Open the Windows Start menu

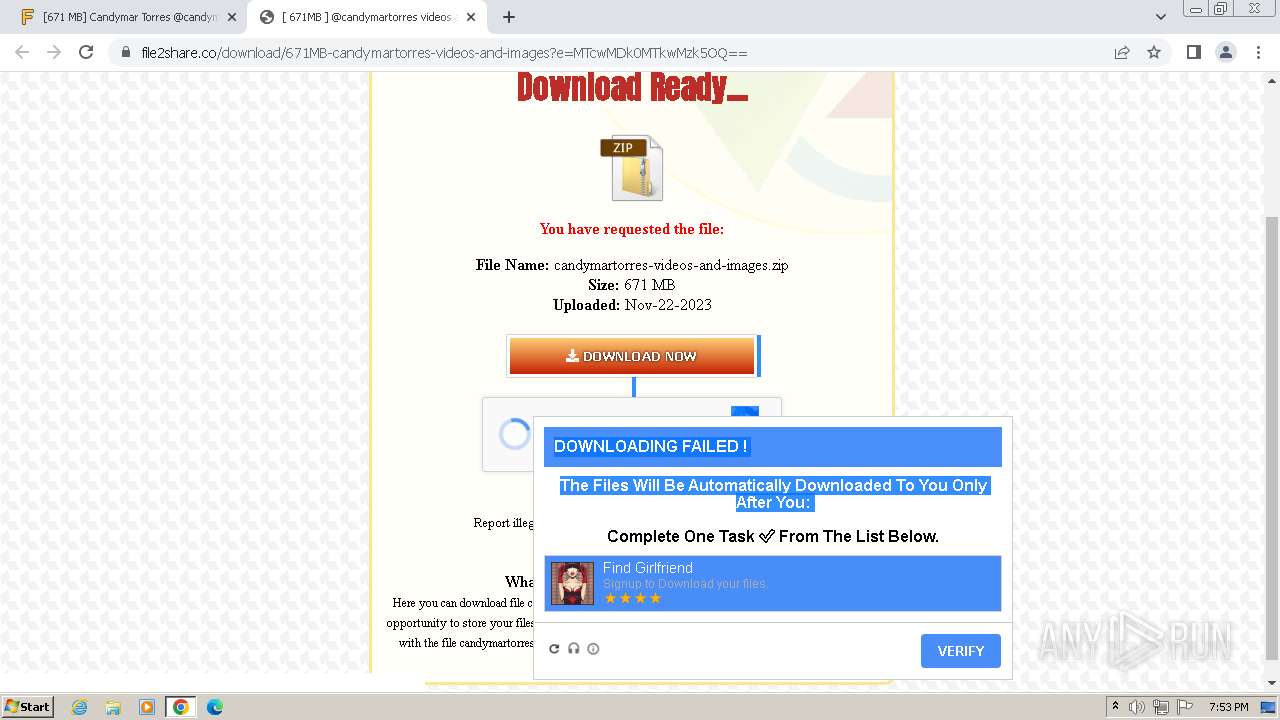27,706
